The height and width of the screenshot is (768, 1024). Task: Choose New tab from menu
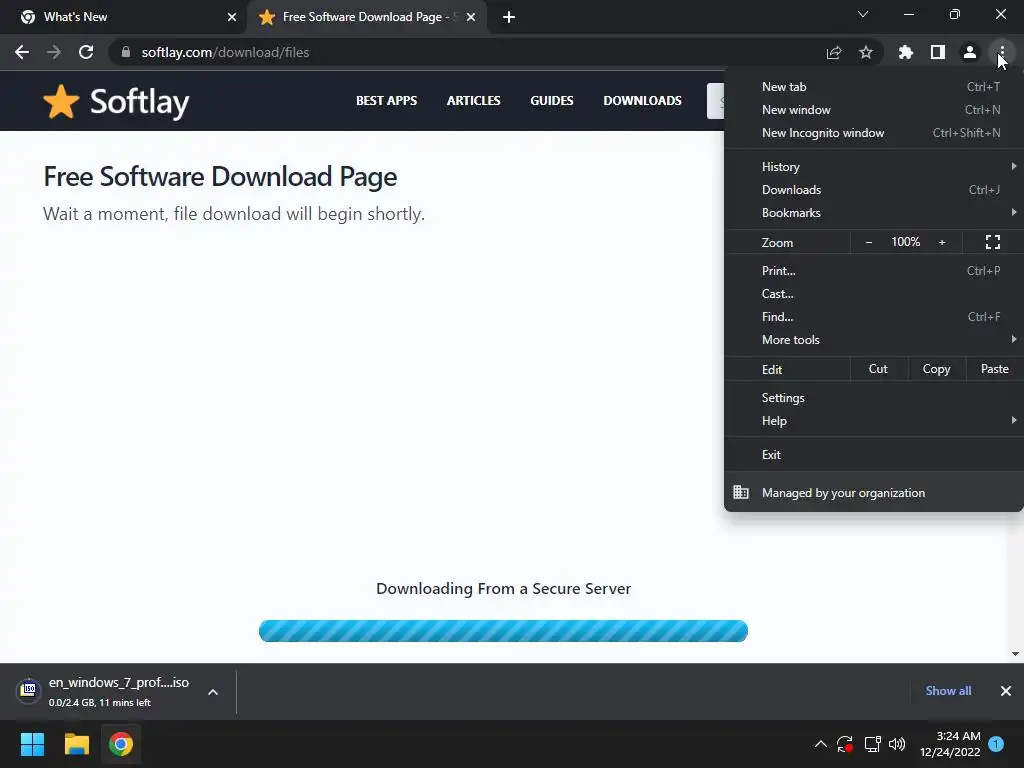[874, 87]
